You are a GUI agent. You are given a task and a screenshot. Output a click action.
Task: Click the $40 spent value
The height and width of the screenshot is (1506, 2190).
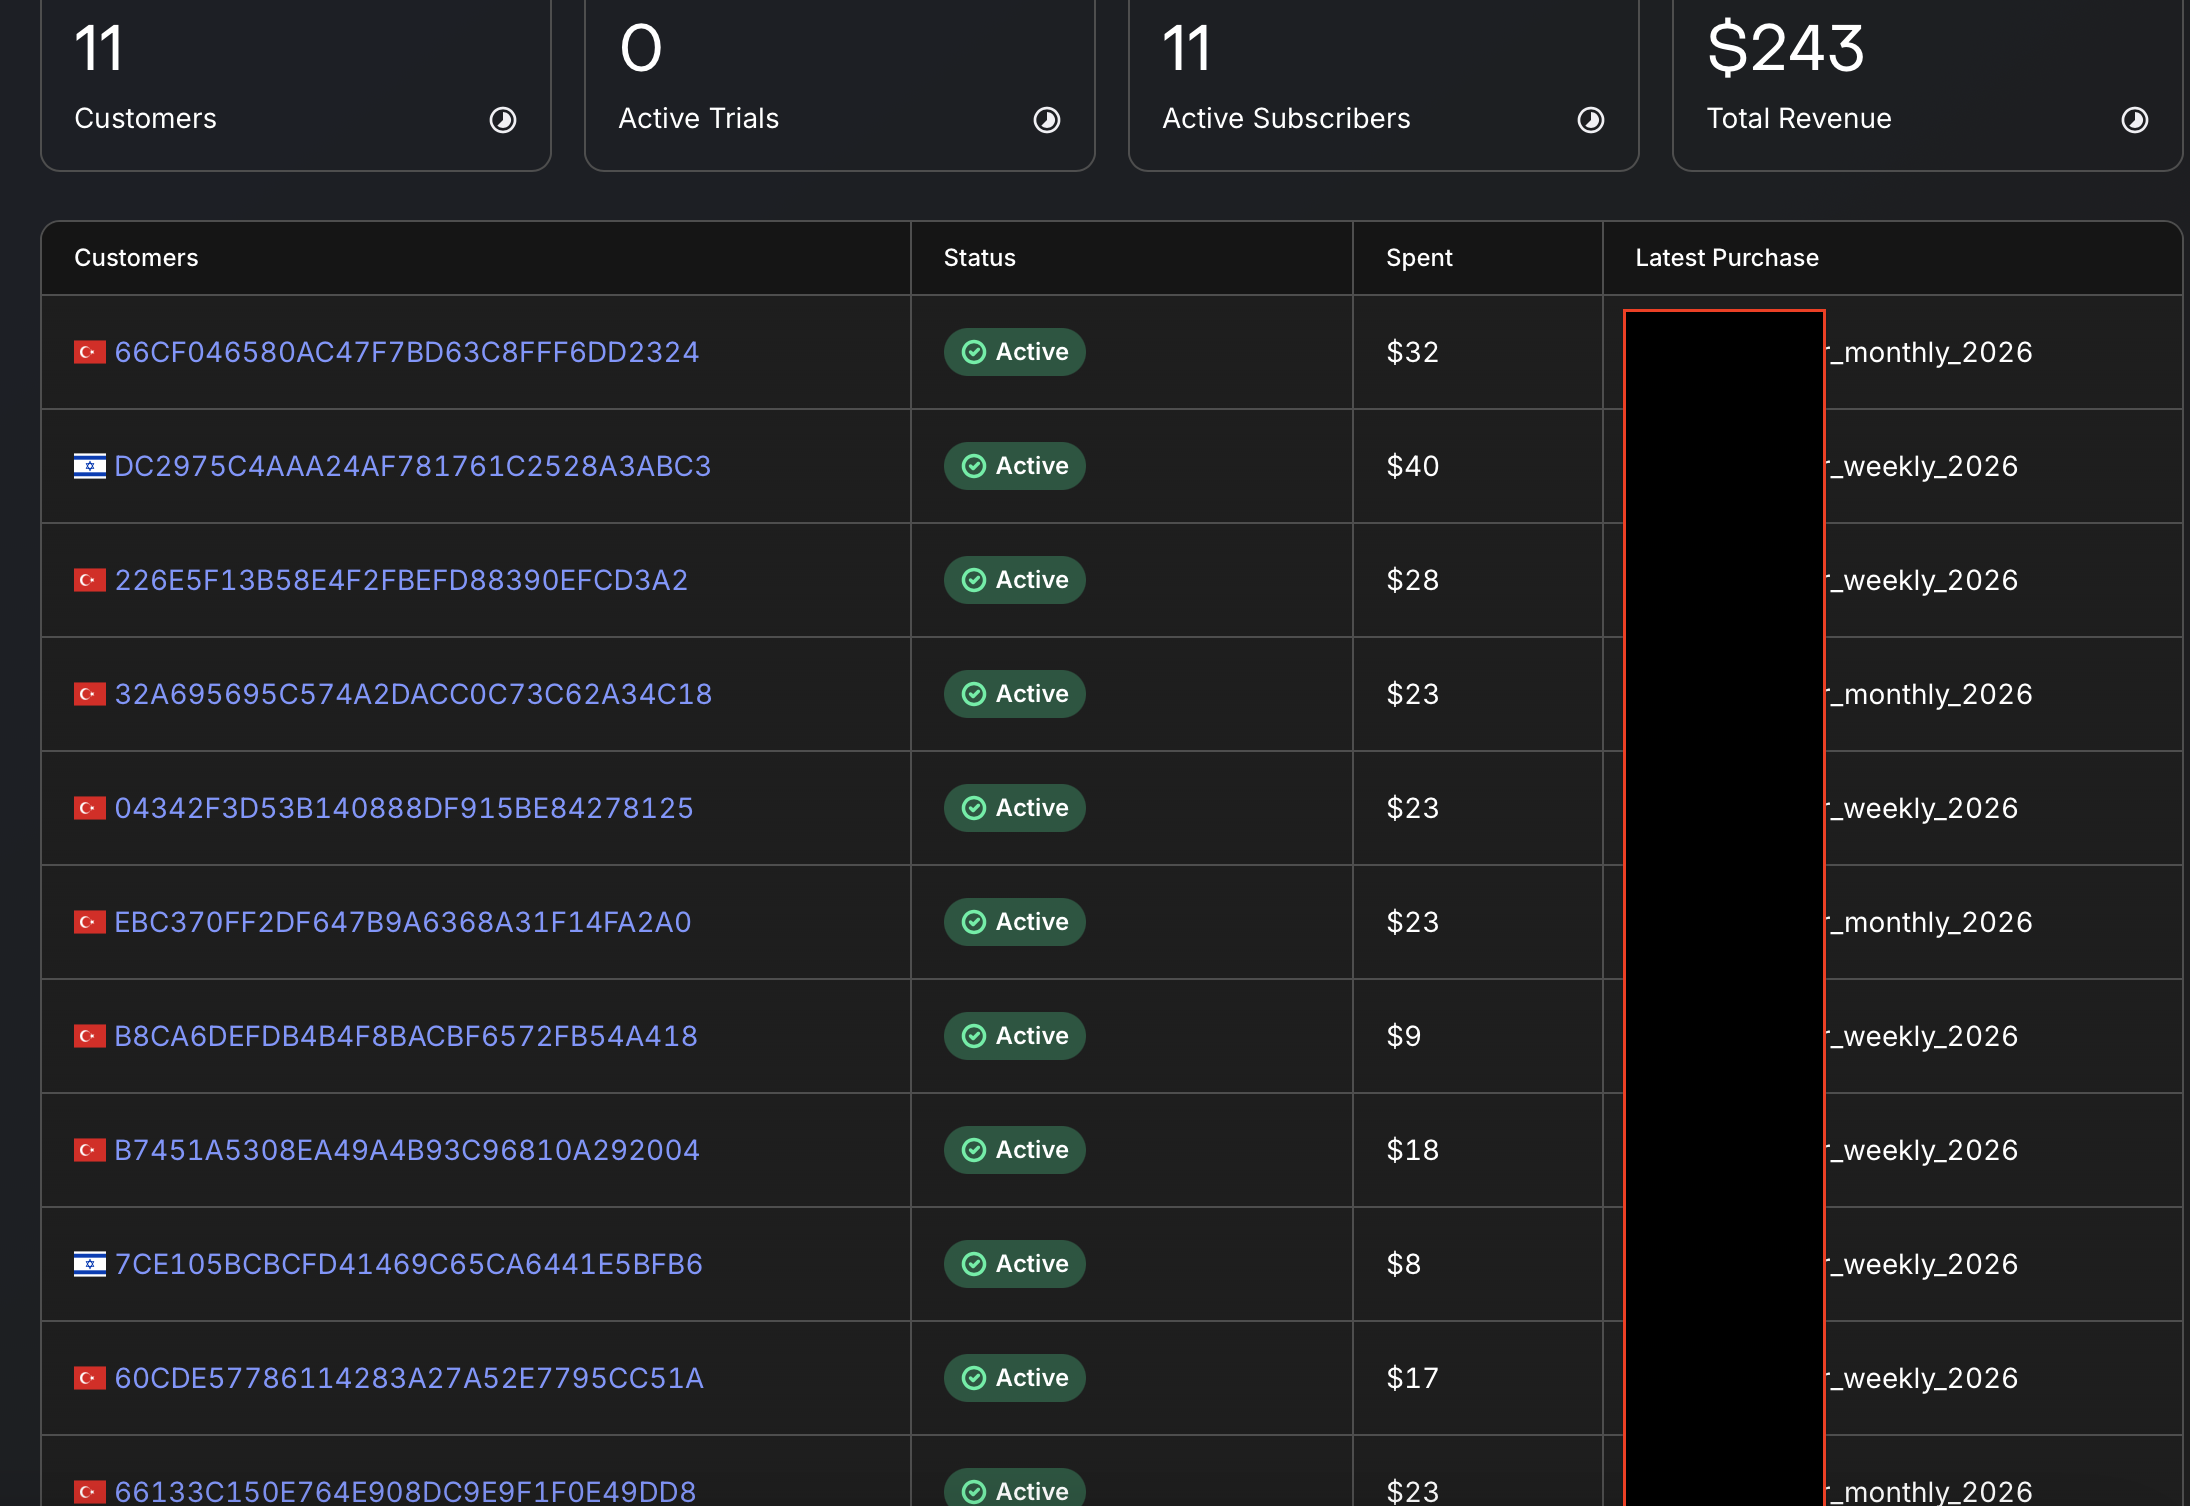pos(1412,466)
